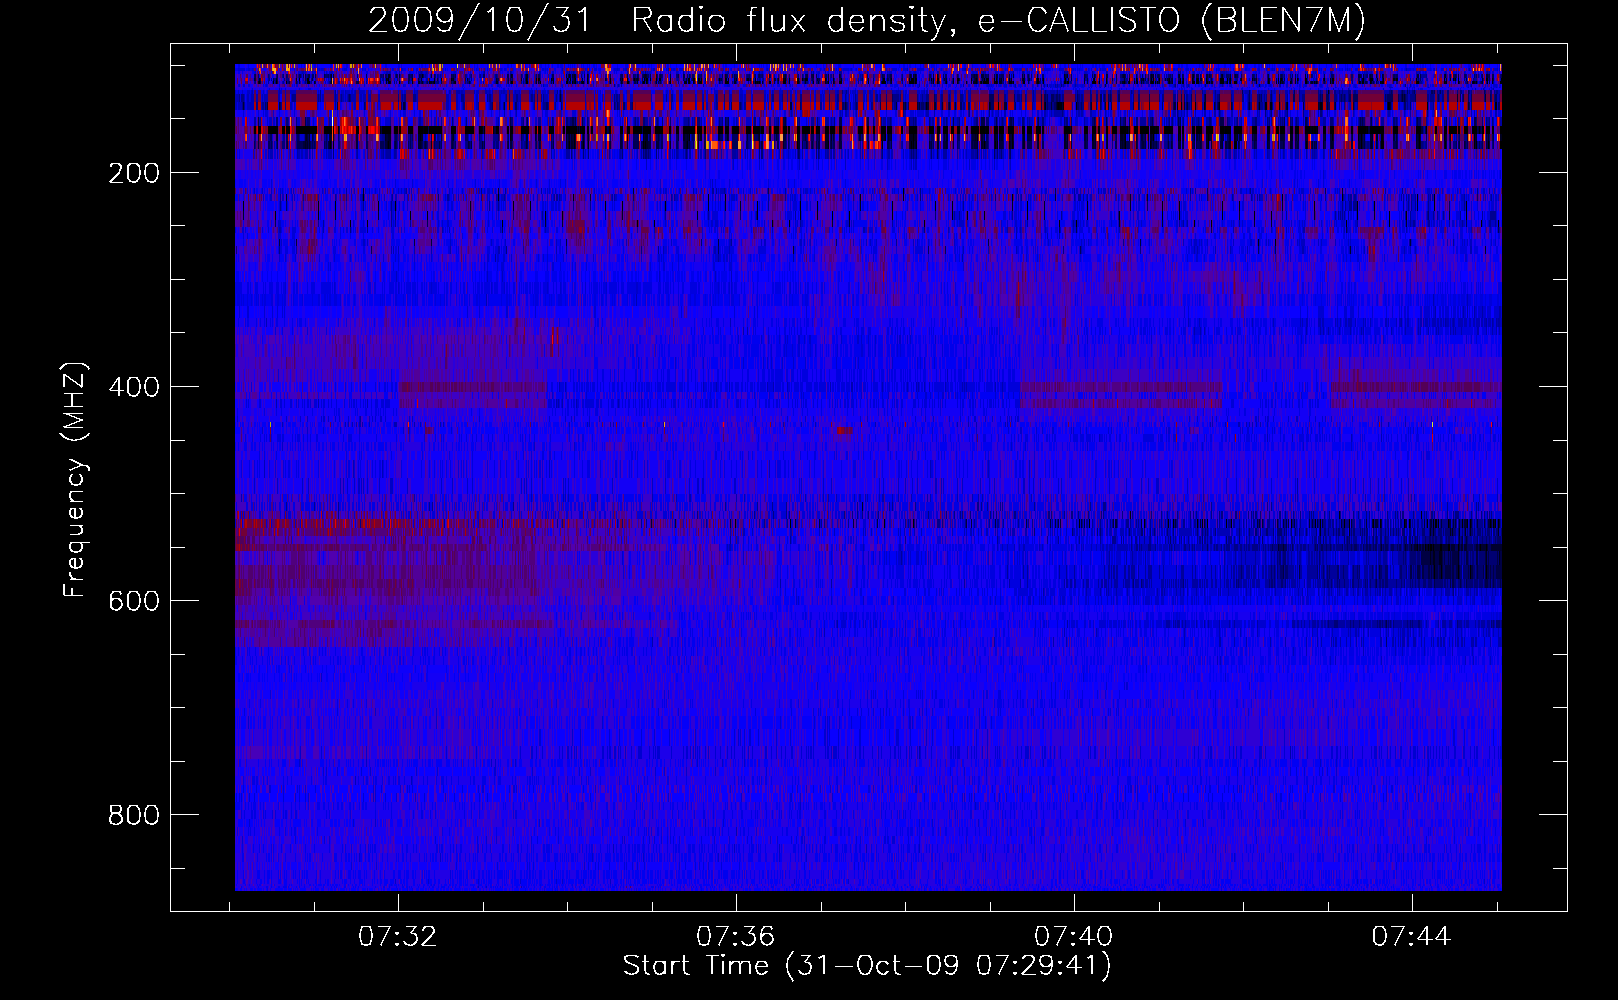Click the plot title '2009/10/31 Radio flux density'

(x=867, y=20)
